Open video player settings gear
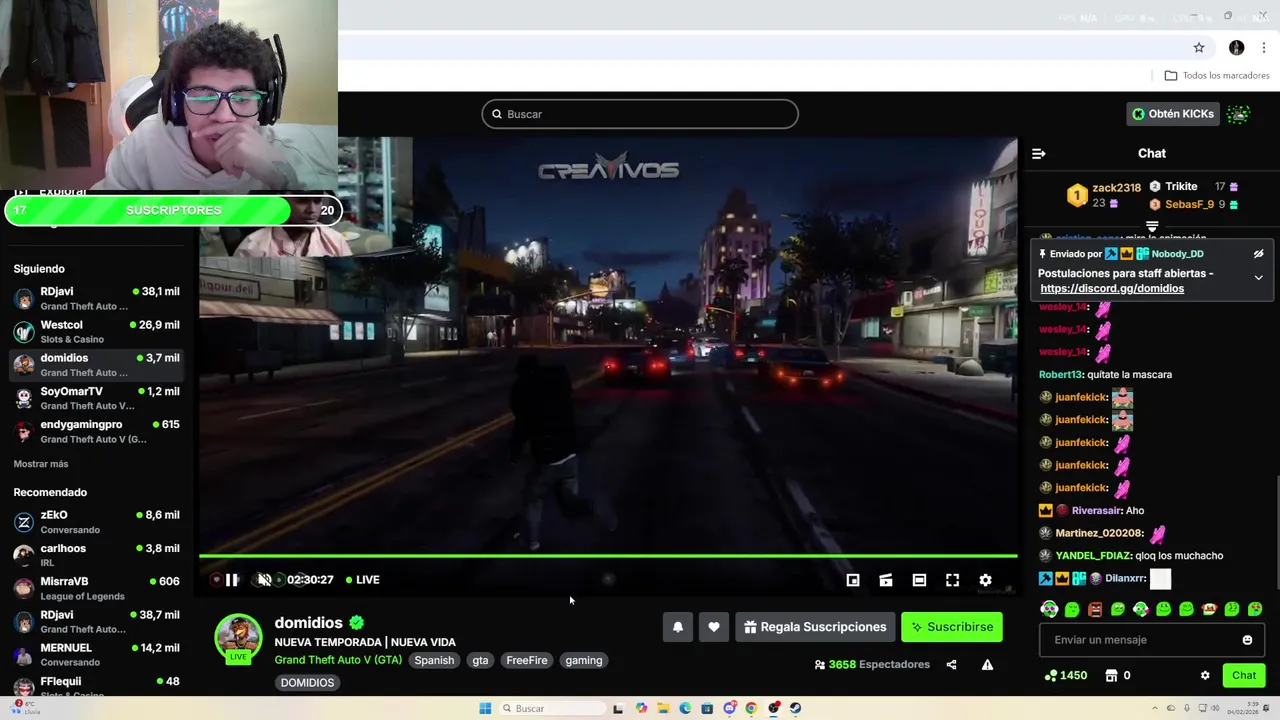Screen dimensions: 1280x720 coord(985,580)
